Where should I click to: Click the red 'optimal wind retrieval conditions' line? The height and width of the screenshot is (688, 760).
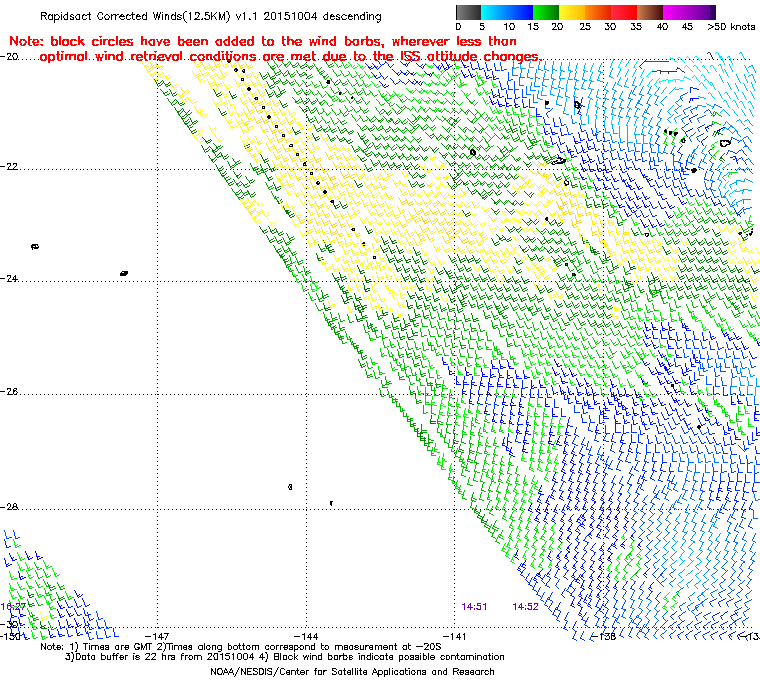(x=290, y=57)
